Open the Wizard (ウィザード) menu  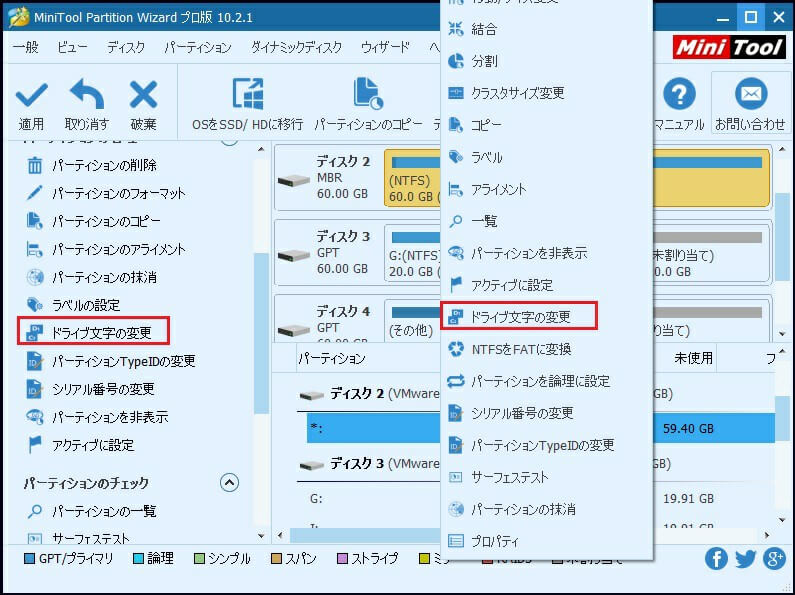tap(385, 47)
